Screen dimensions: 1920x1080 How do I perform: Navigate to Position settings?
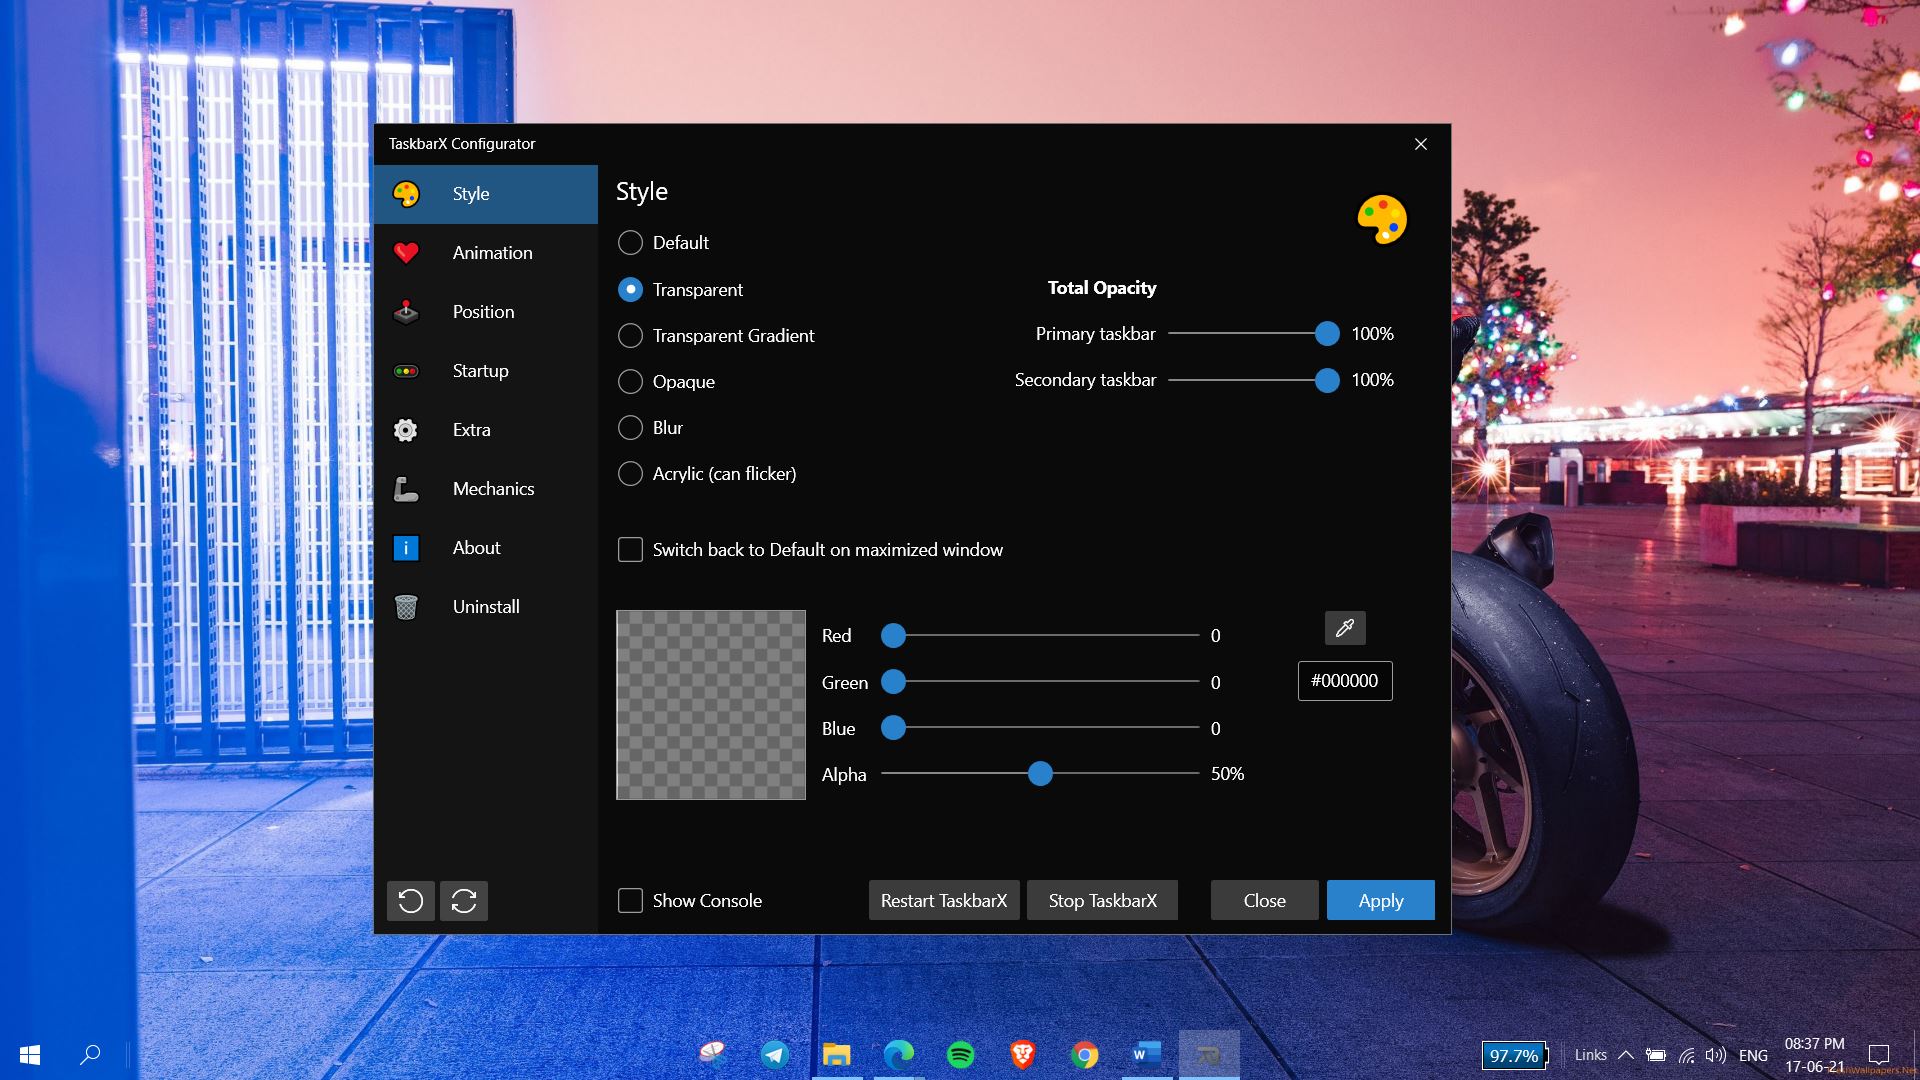coord(483,311)
